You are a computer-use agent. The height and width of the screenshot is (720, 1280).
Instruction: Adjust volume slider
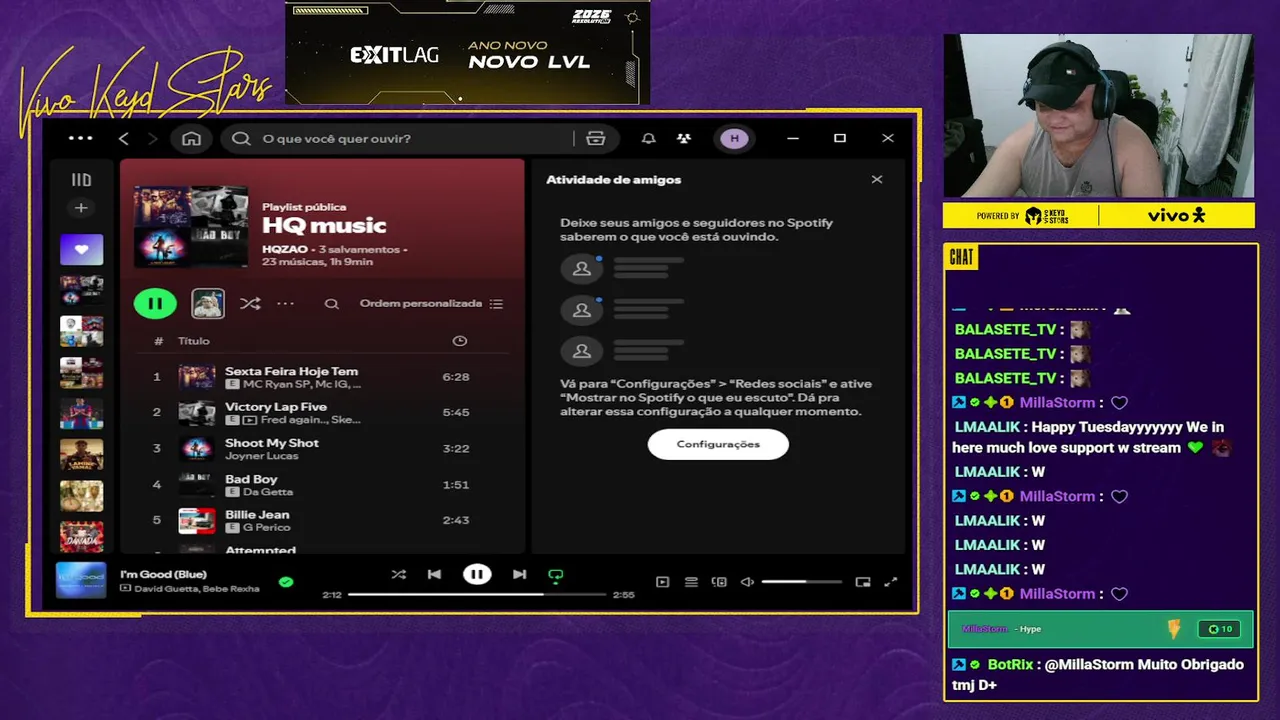(x=801, y=581)
